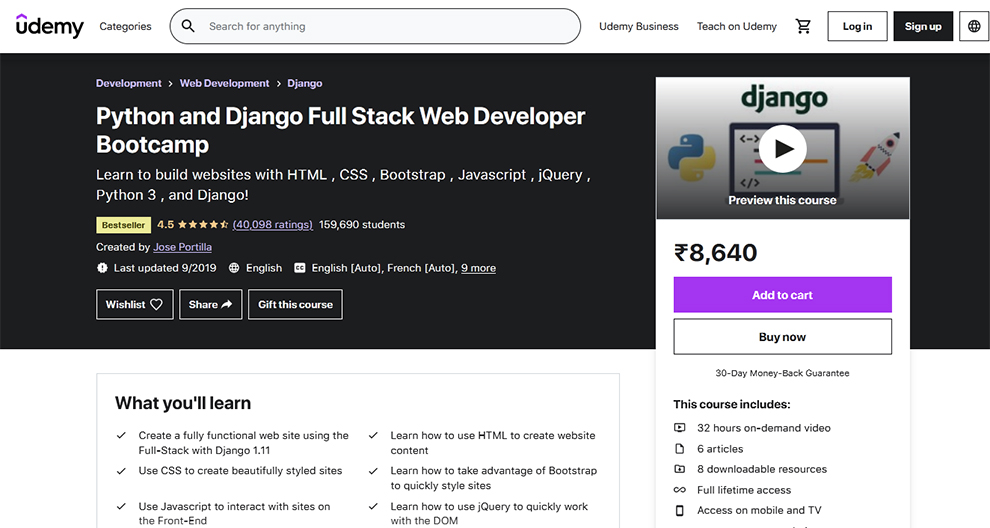The width and height of the screenshot is (990, 528).
Task: Add course to Wishlist with heart
Action: [134, 304]
